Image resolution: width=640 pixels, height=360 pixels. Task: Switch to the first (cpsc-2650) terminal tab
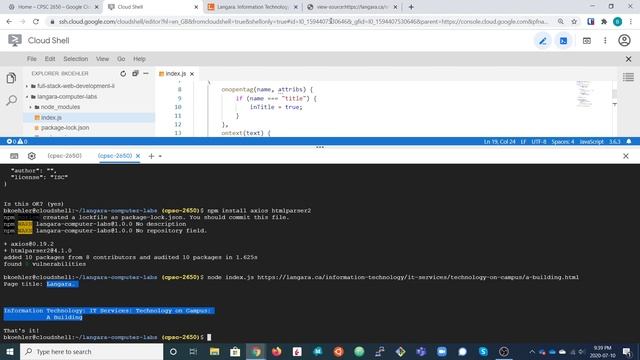point(64,156)
